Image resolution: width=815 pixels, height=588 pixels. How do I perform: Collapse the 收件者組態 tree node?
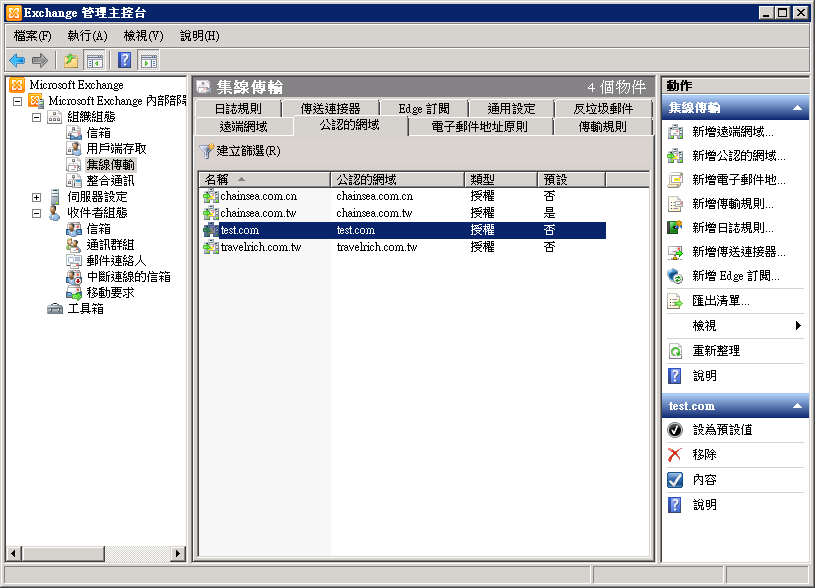click(x=36, y=213)
